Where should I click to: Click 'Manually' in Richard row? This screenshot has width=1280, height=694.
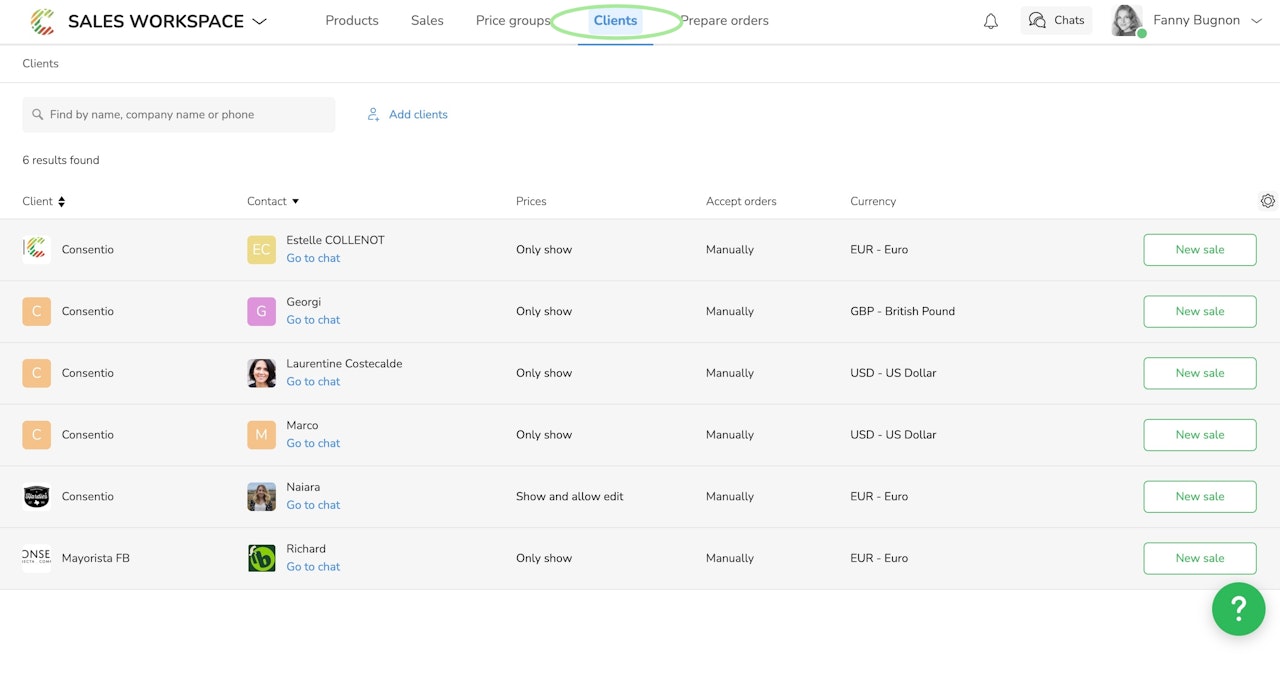pos(729,558)
